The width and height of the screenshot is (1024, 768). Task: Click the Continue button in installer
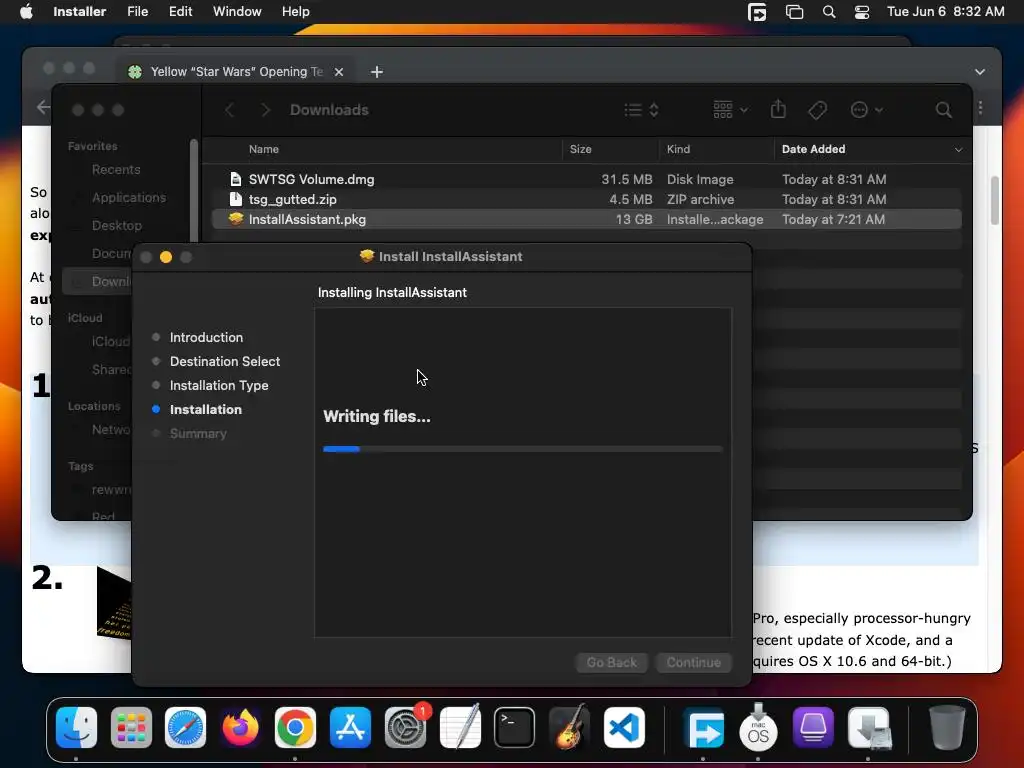(x=694, y=662)
